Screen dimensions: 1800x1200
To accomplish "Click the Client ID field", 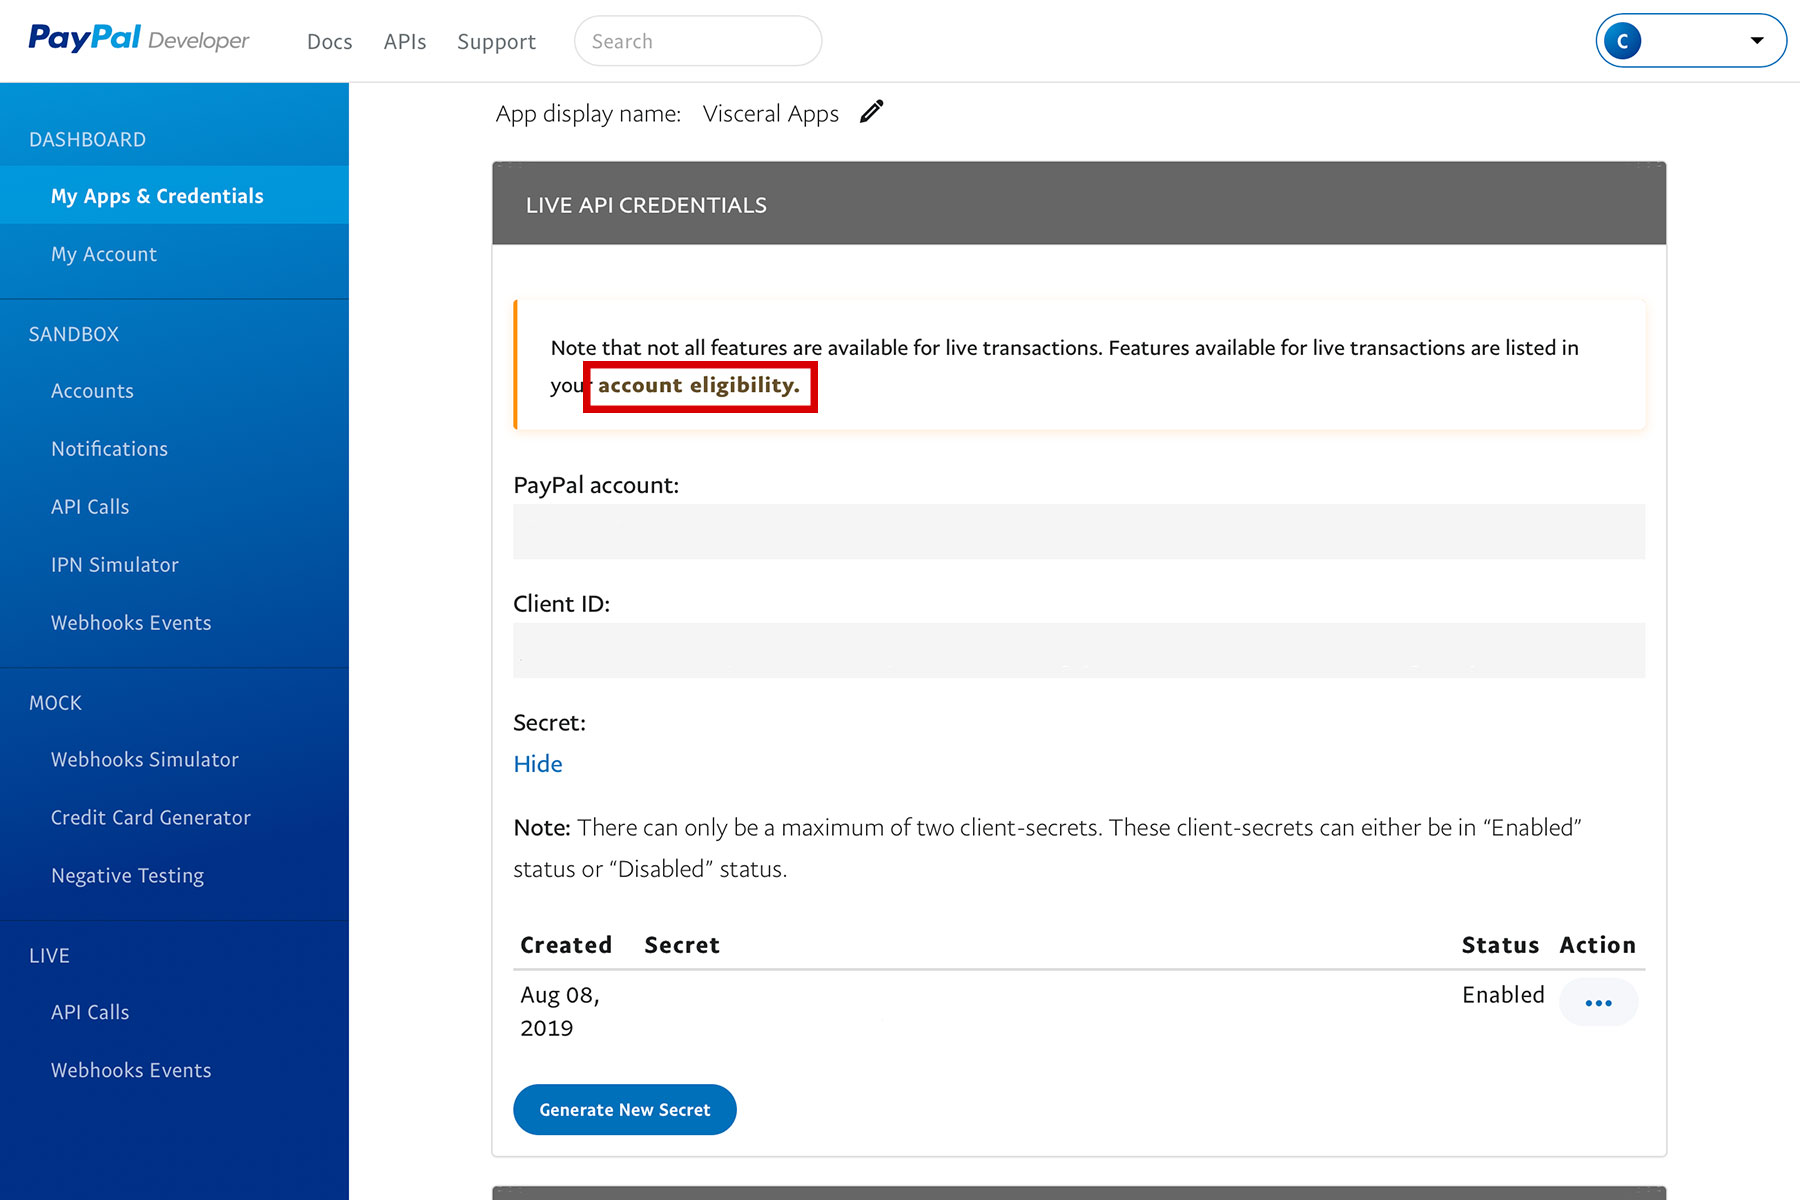I will point(1079,650).
